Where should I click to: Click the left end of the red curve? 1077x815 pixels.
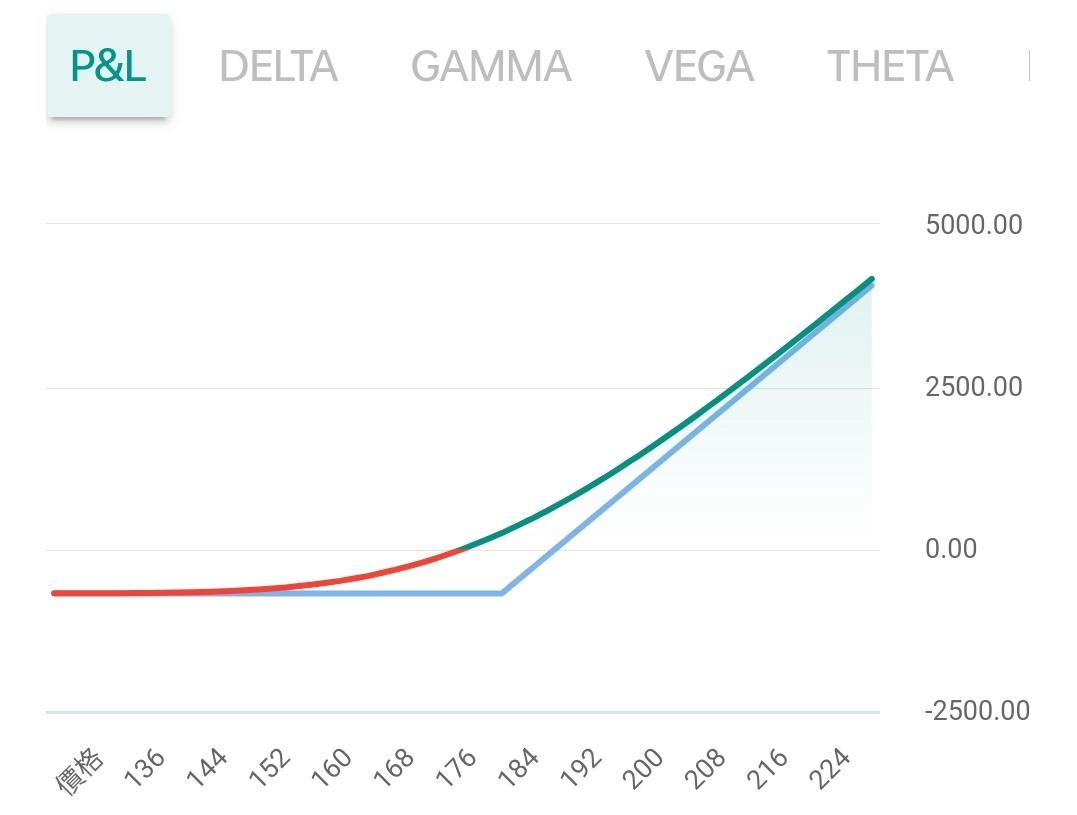pos(54,593)
